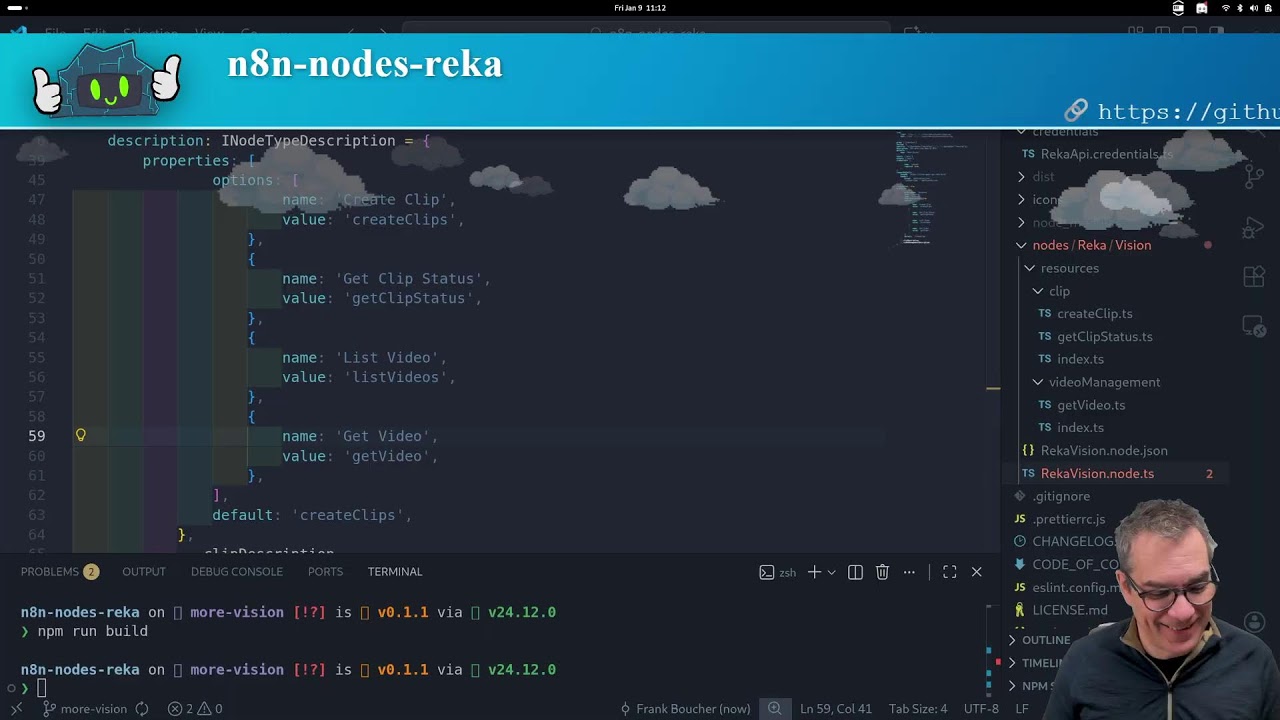Open Accounts icon in activity bar
This screenshot has height=720, width=1280.
[x=1254, y=622]
